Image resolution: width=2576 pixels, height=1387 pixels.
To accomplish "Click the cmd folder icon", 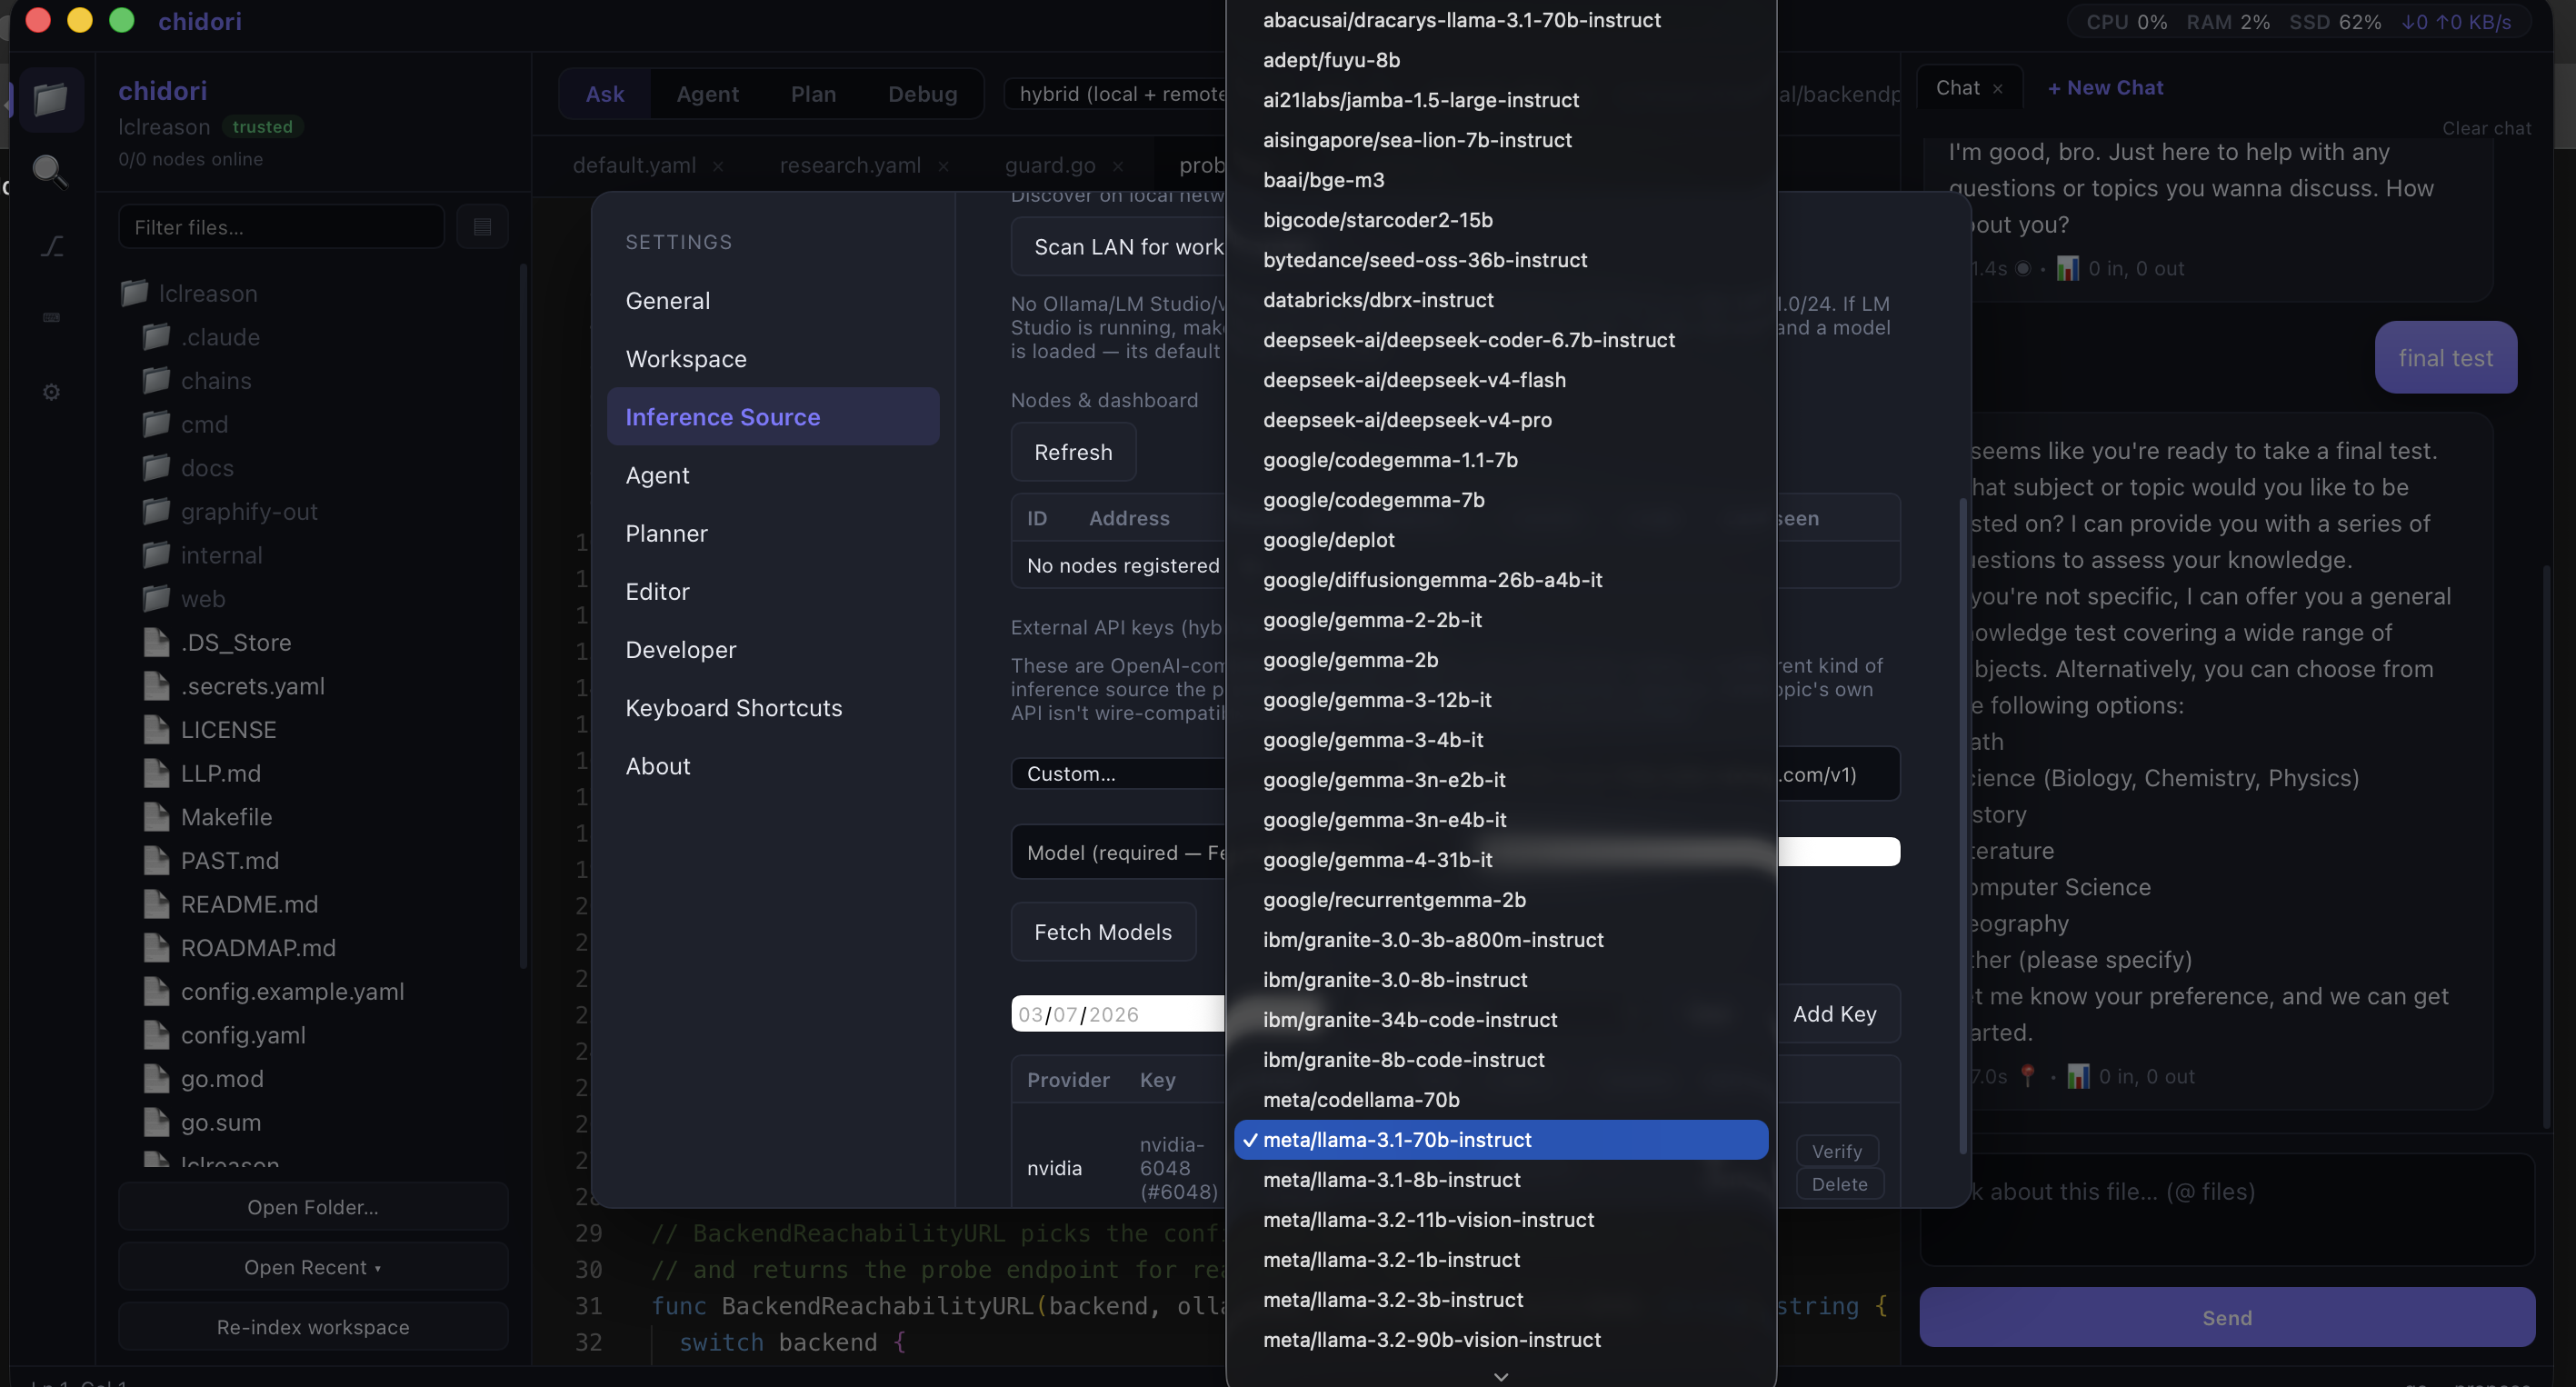I will coord(156,424).
